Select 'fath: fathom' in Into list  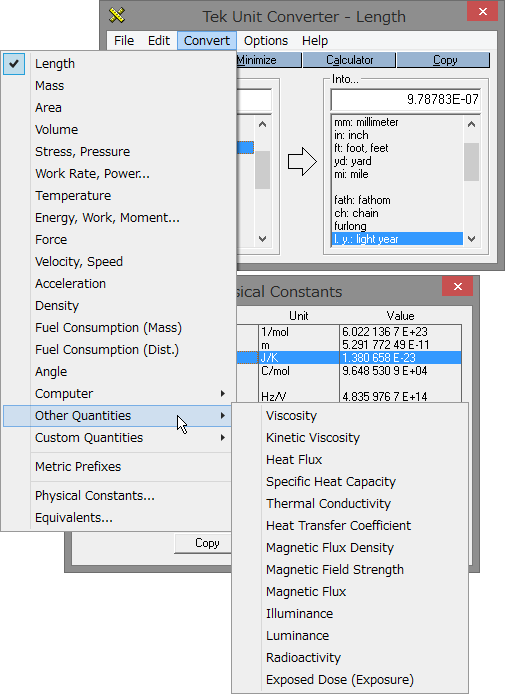[397, 200]
